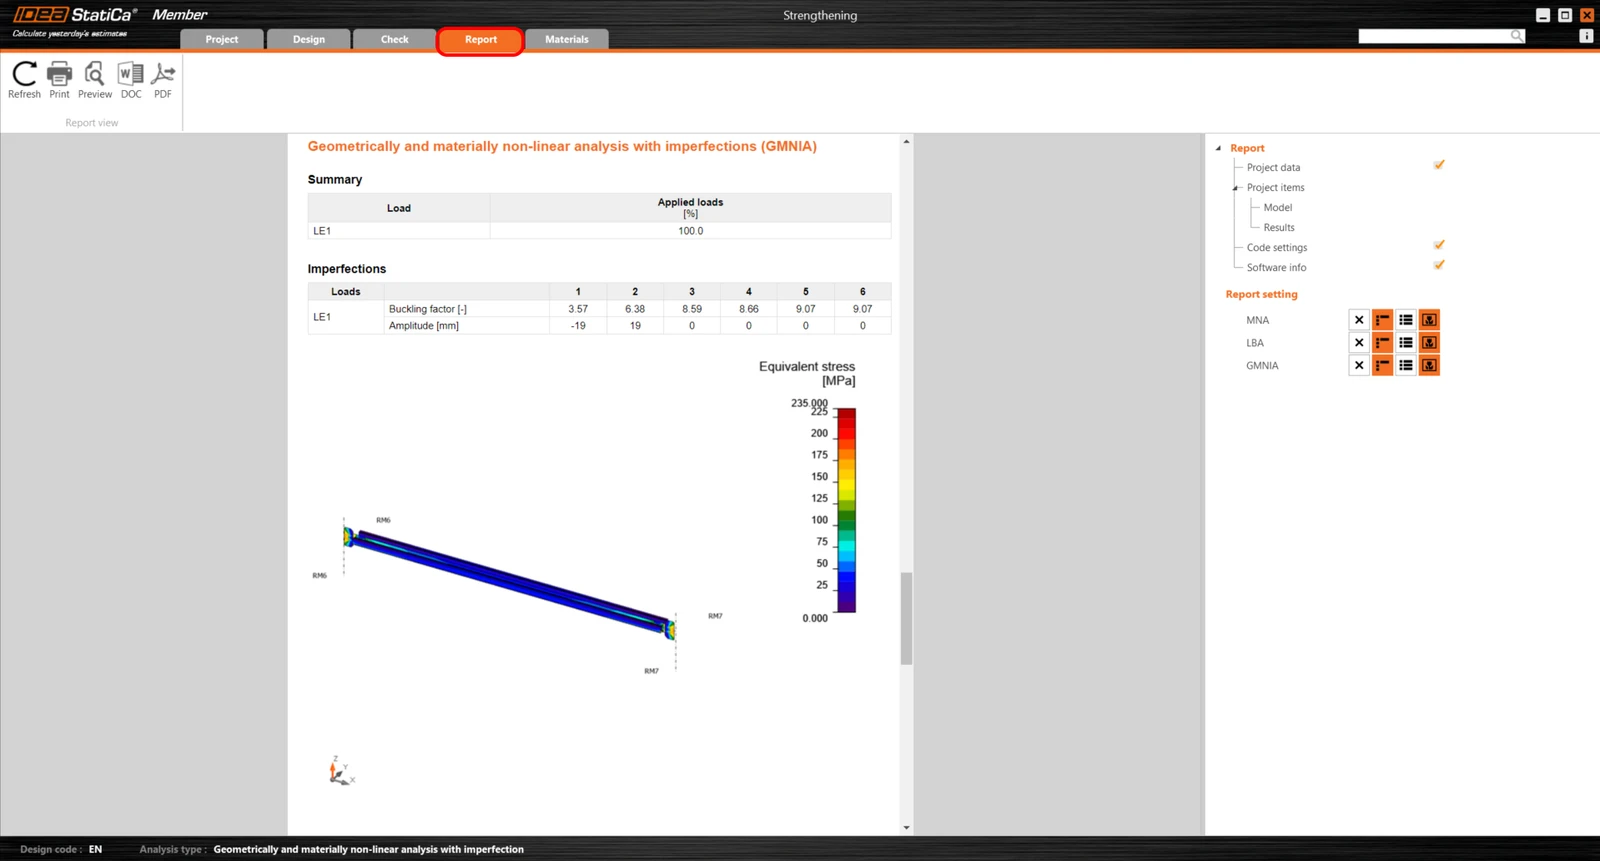Viewport: 1600px width, 861px height.
Task: Toggle the Software info checkbox
Action: point(1439,265)
